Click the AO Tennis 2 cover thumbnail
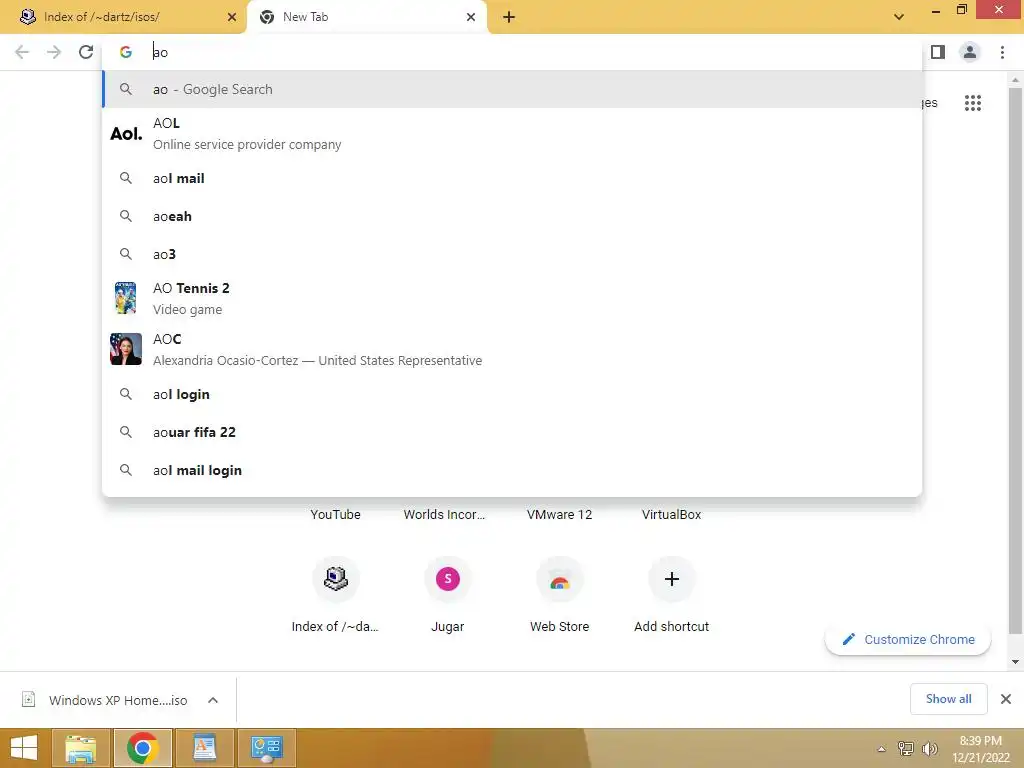This screenshot has height=768, width=1024. click(x=125, y=298)
